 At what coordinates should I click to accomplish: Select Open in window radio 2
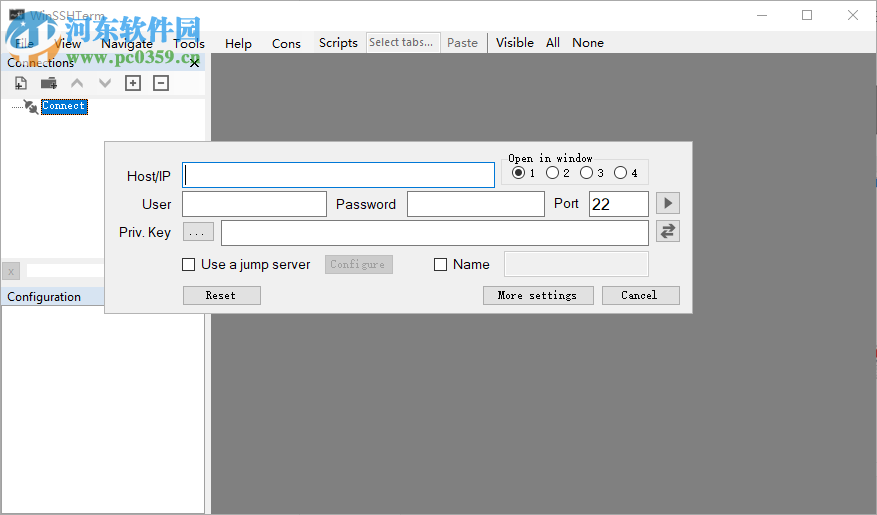552,173
